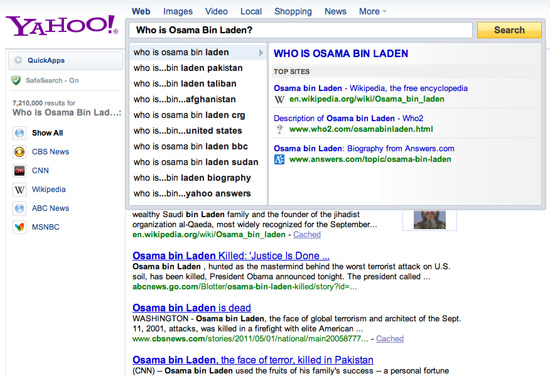Click the 'WHO IS OSAMA BIN LADEN' heading
550x376 pixels.
341,54
